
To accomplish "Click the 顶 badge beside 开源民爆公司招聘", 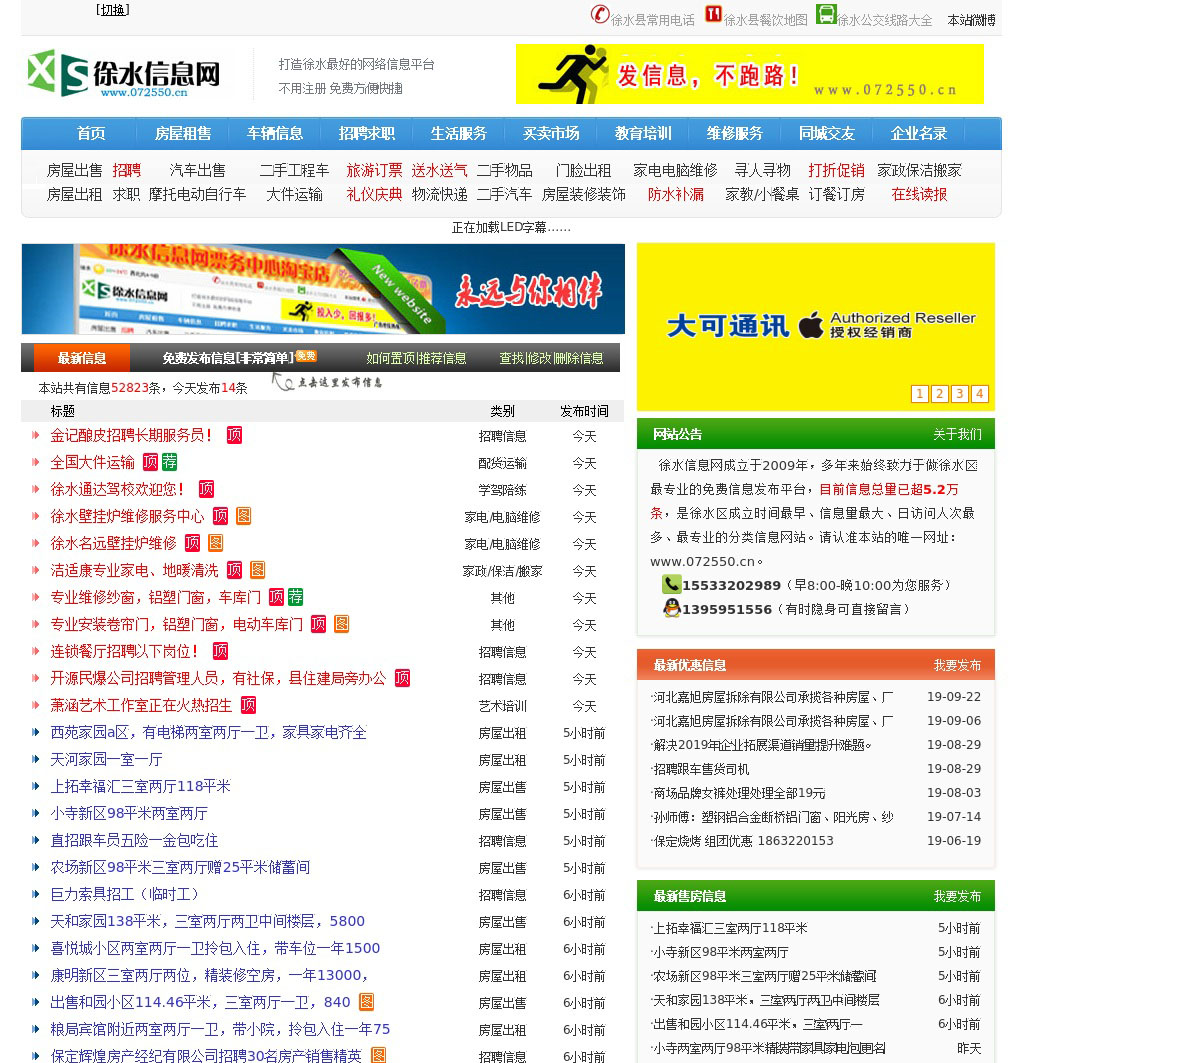I will click(402, 678).
